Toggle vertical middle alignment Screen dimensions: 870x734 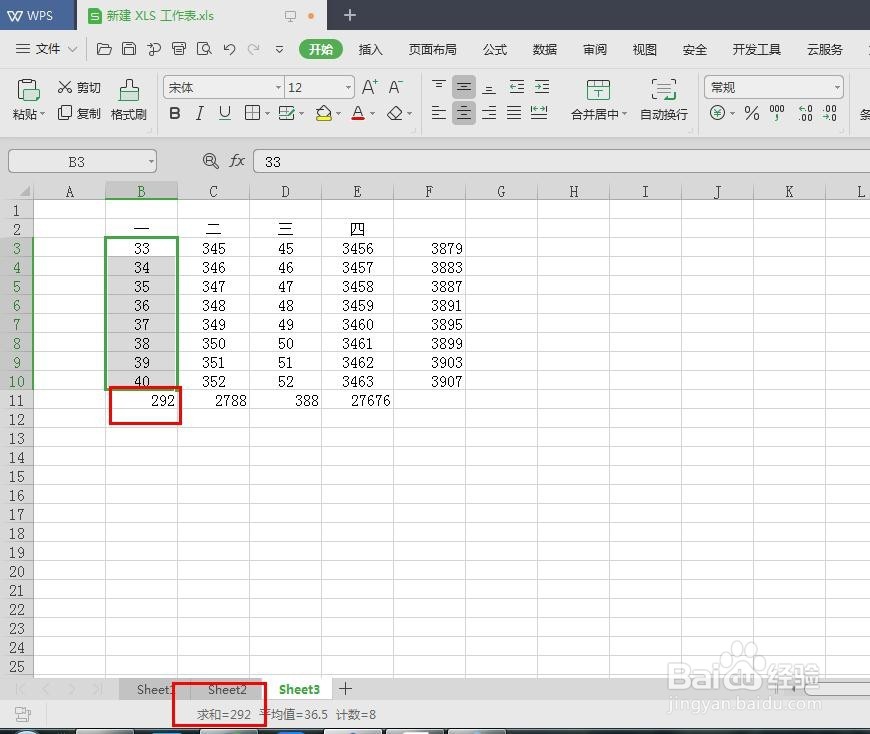(x=463, y=87)
